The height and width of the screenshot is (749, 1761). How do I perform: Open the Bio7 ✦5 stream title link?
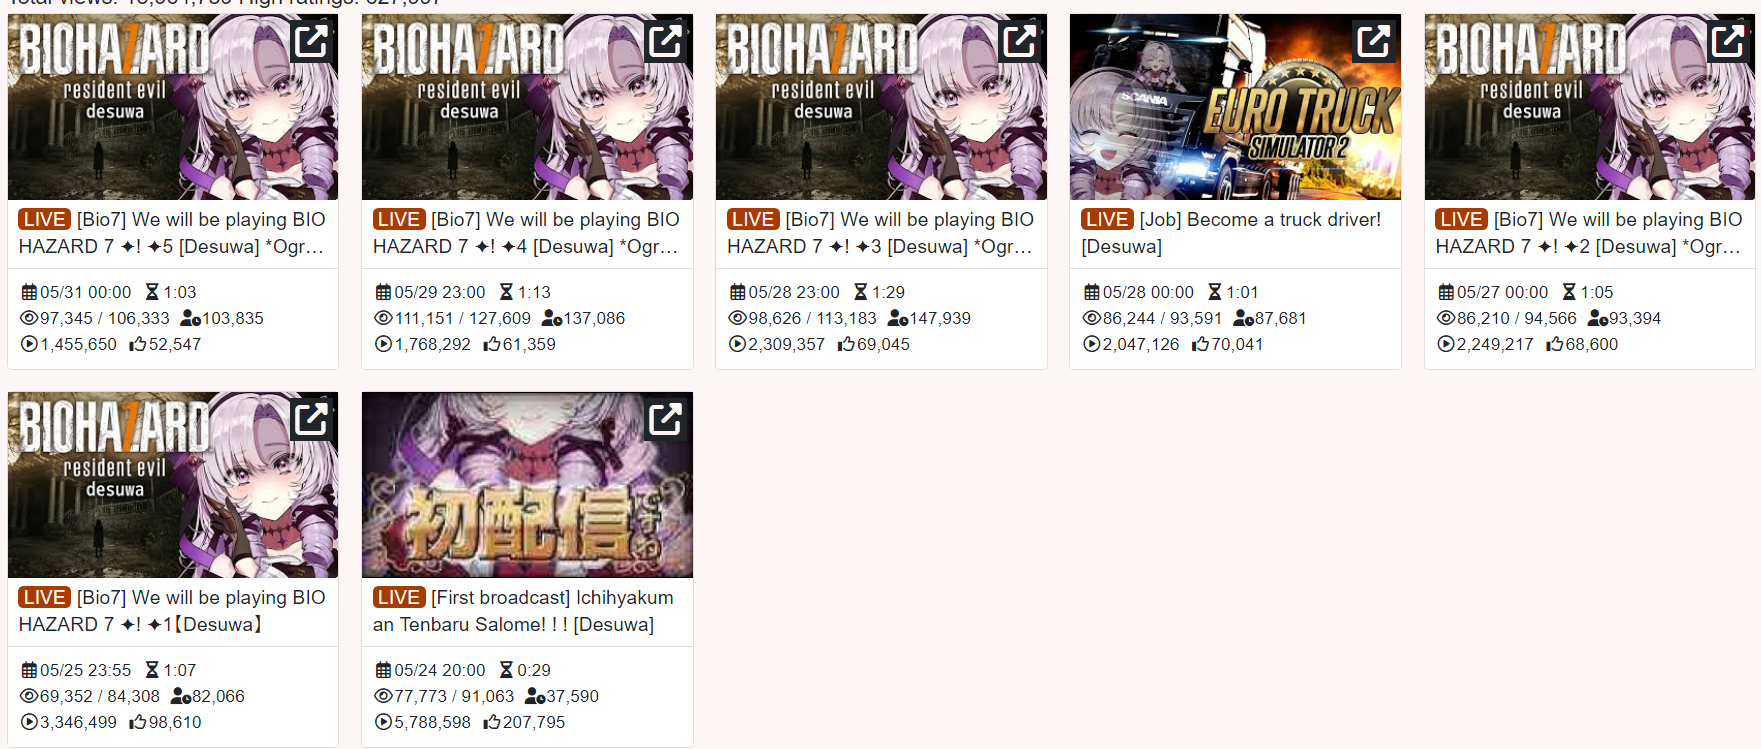173,233
